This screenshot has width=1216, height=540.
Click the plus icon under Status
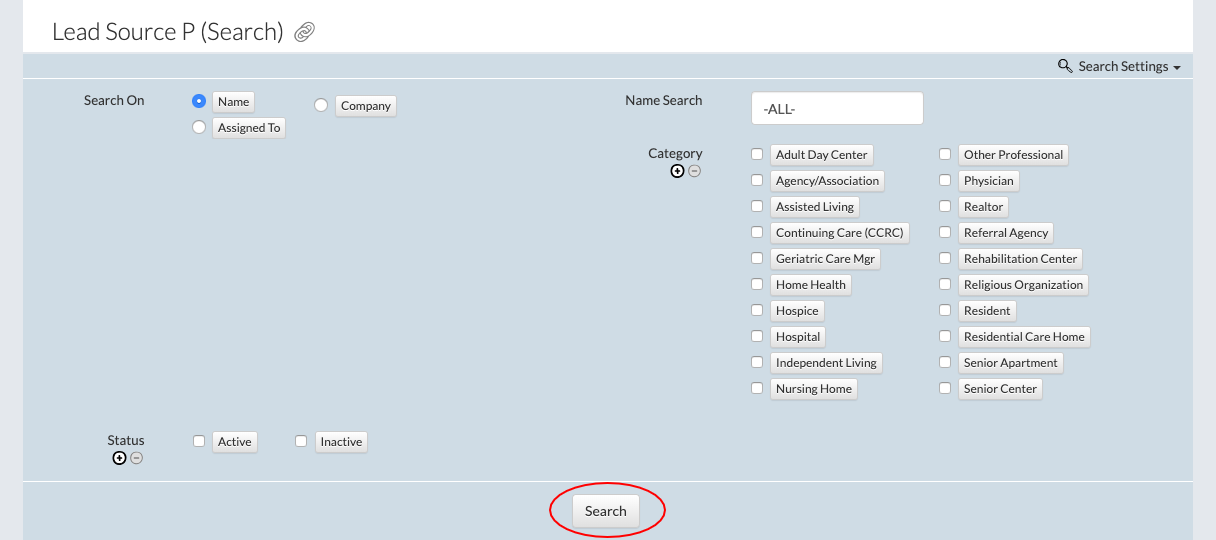tap(119, 458)
